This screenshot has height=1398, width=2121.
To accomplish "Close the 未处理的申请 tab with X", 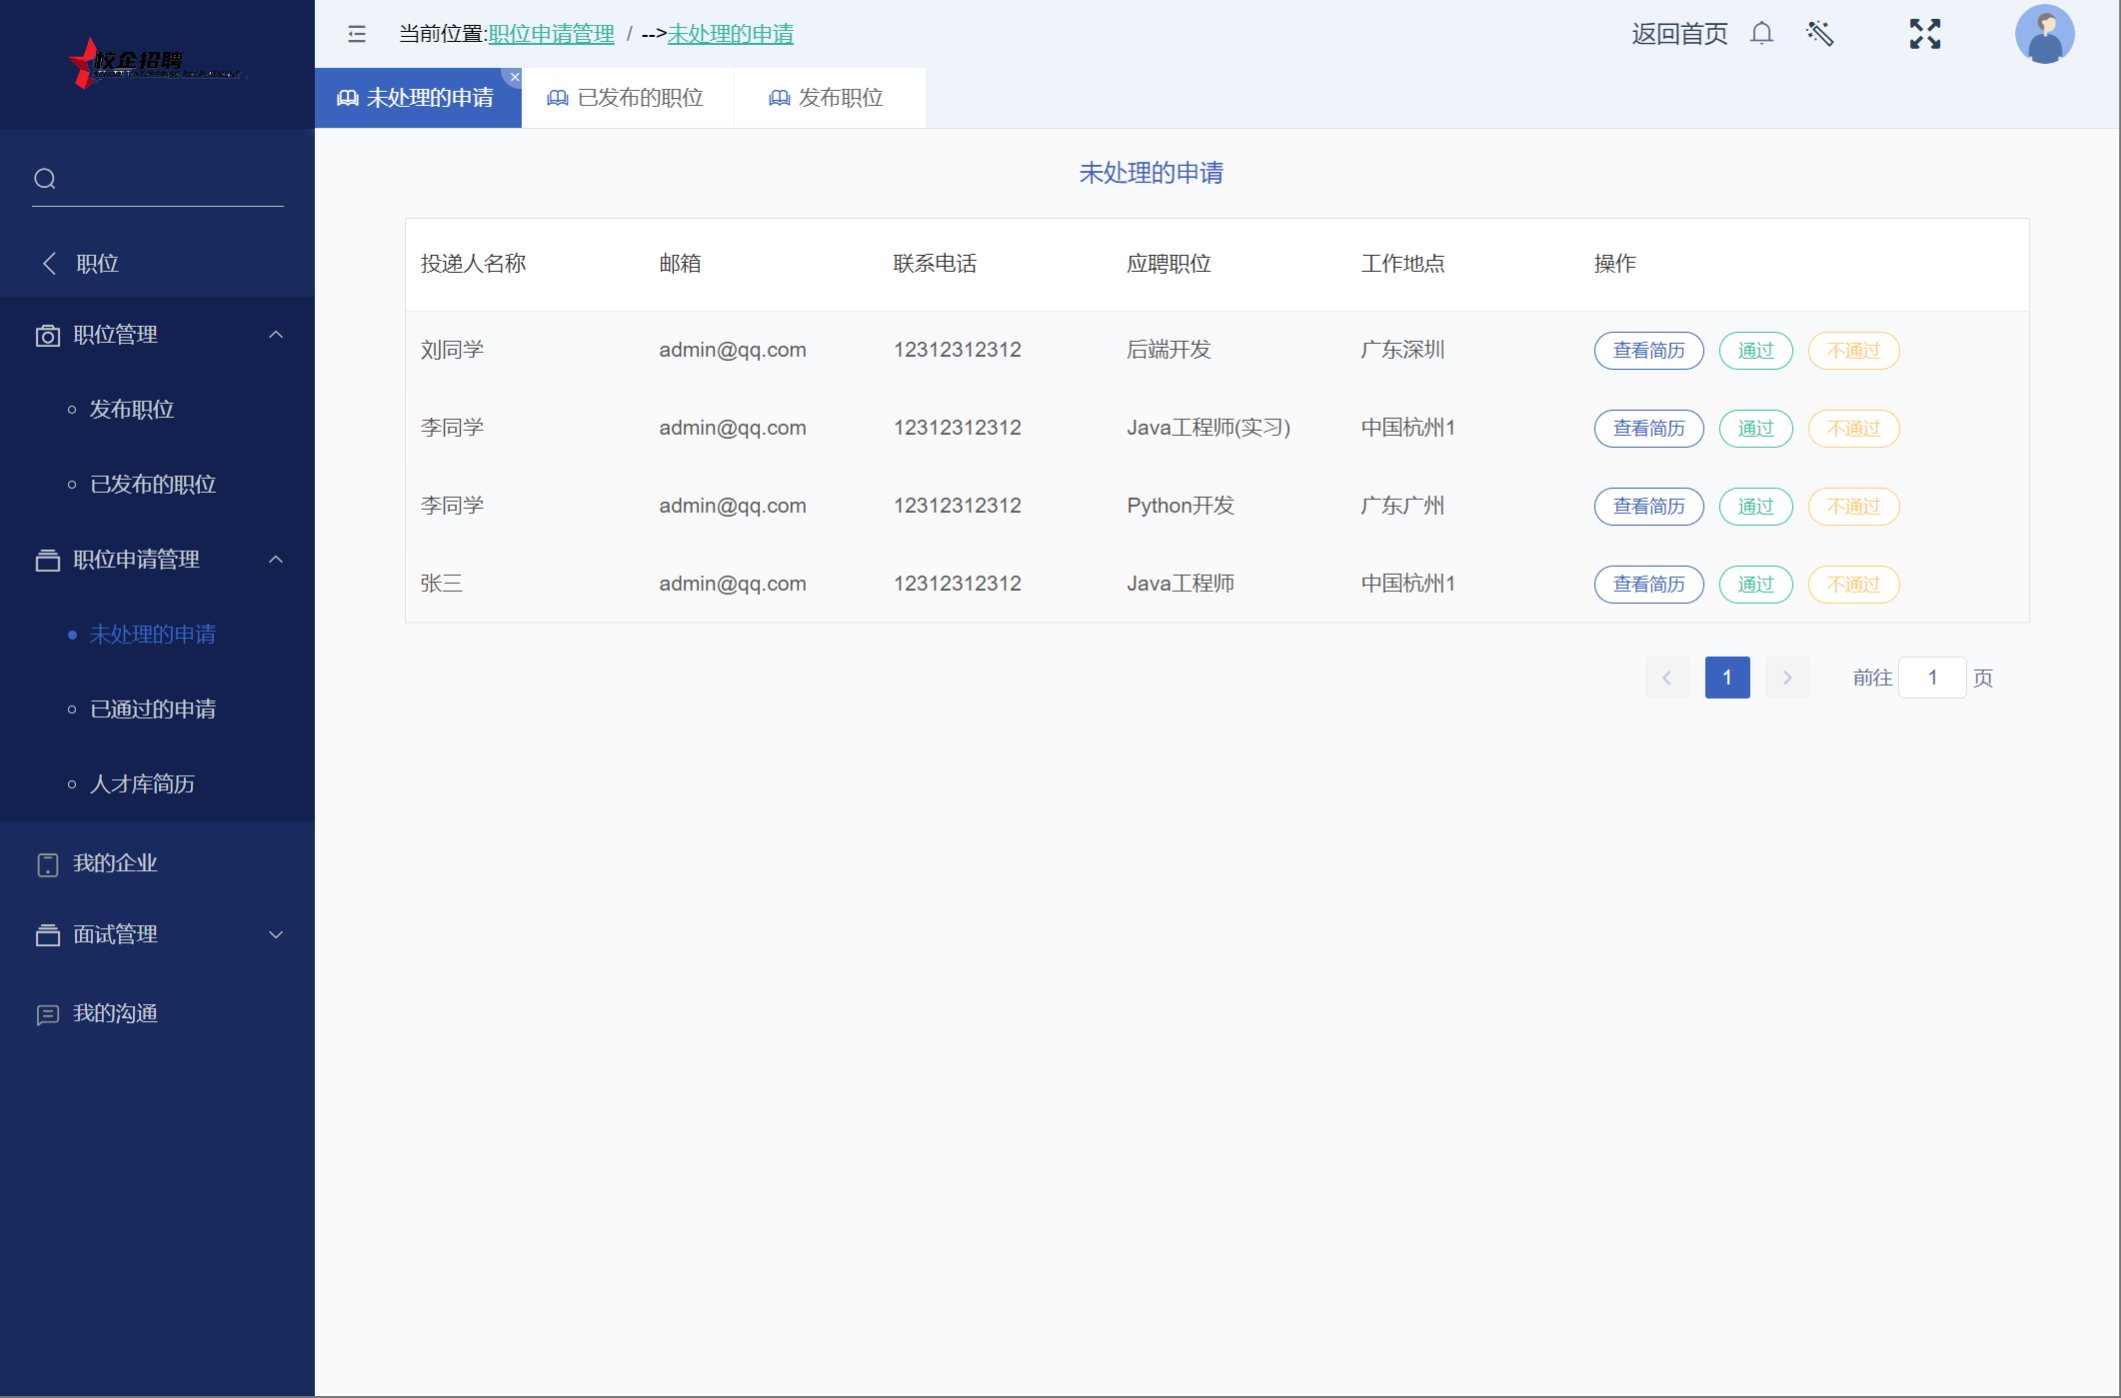I will point(515,77).
